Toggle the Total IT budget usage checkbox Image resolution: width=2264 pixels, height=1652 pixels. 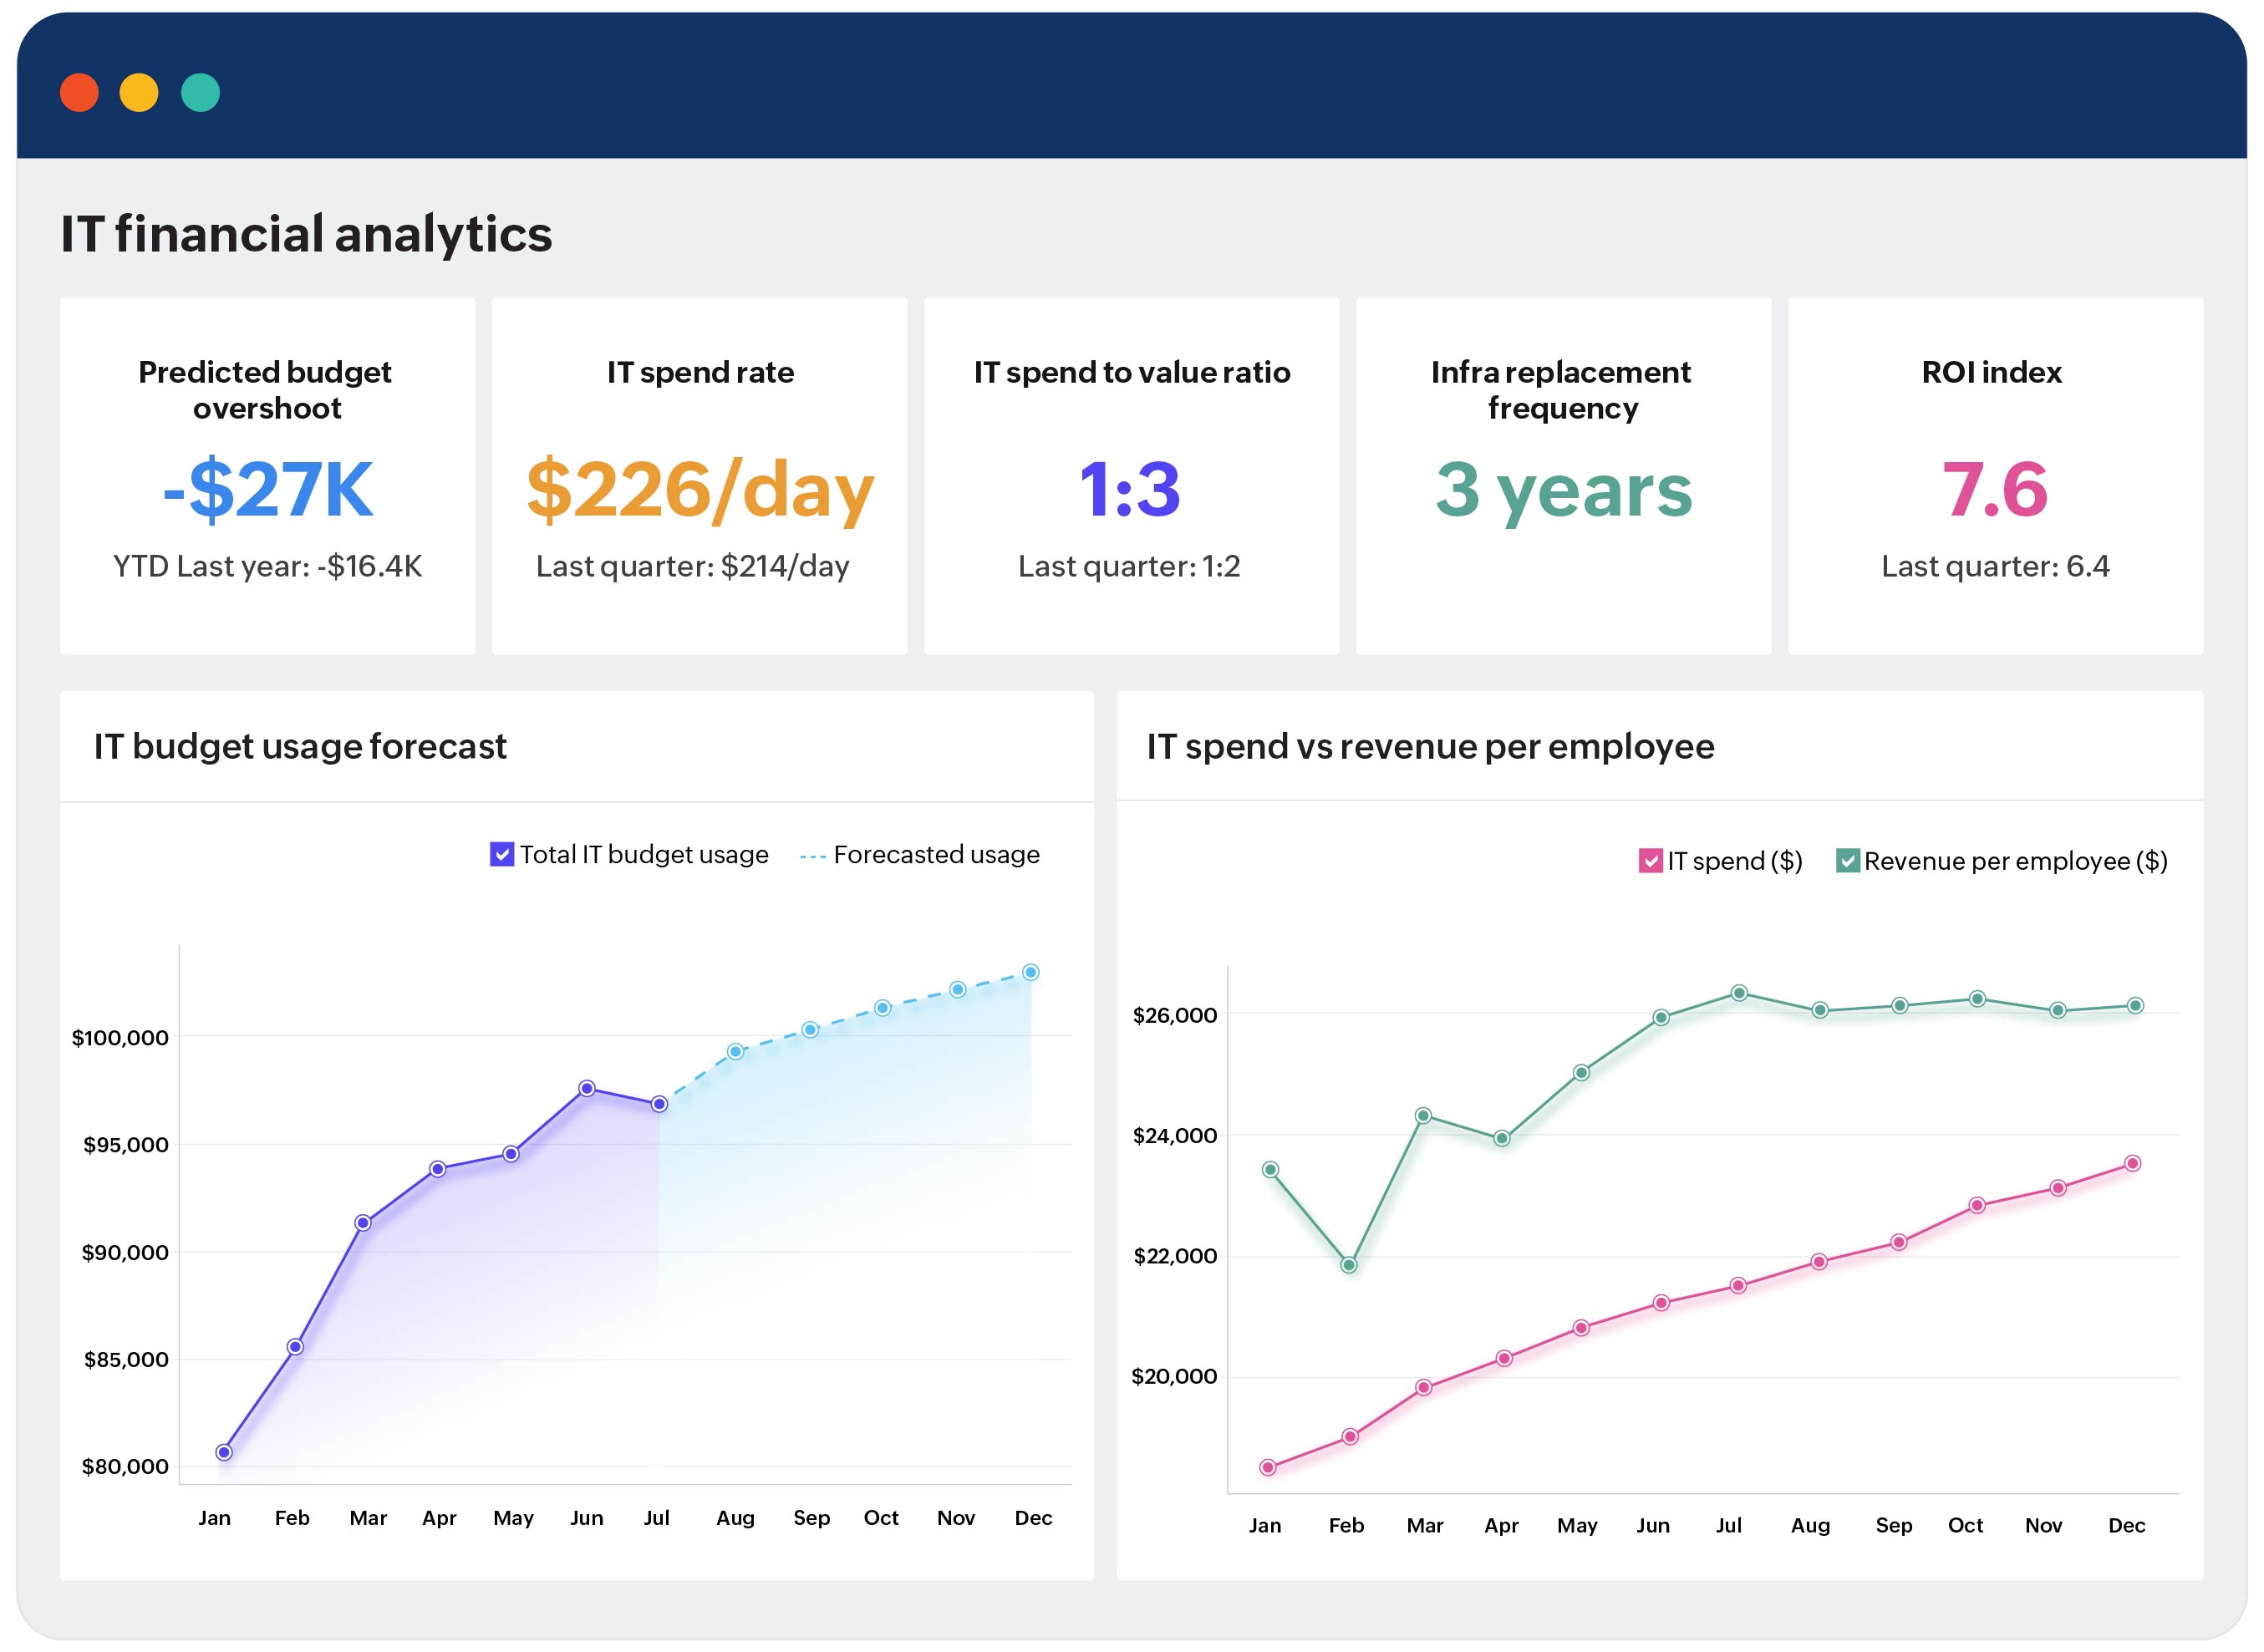point(501,854)
